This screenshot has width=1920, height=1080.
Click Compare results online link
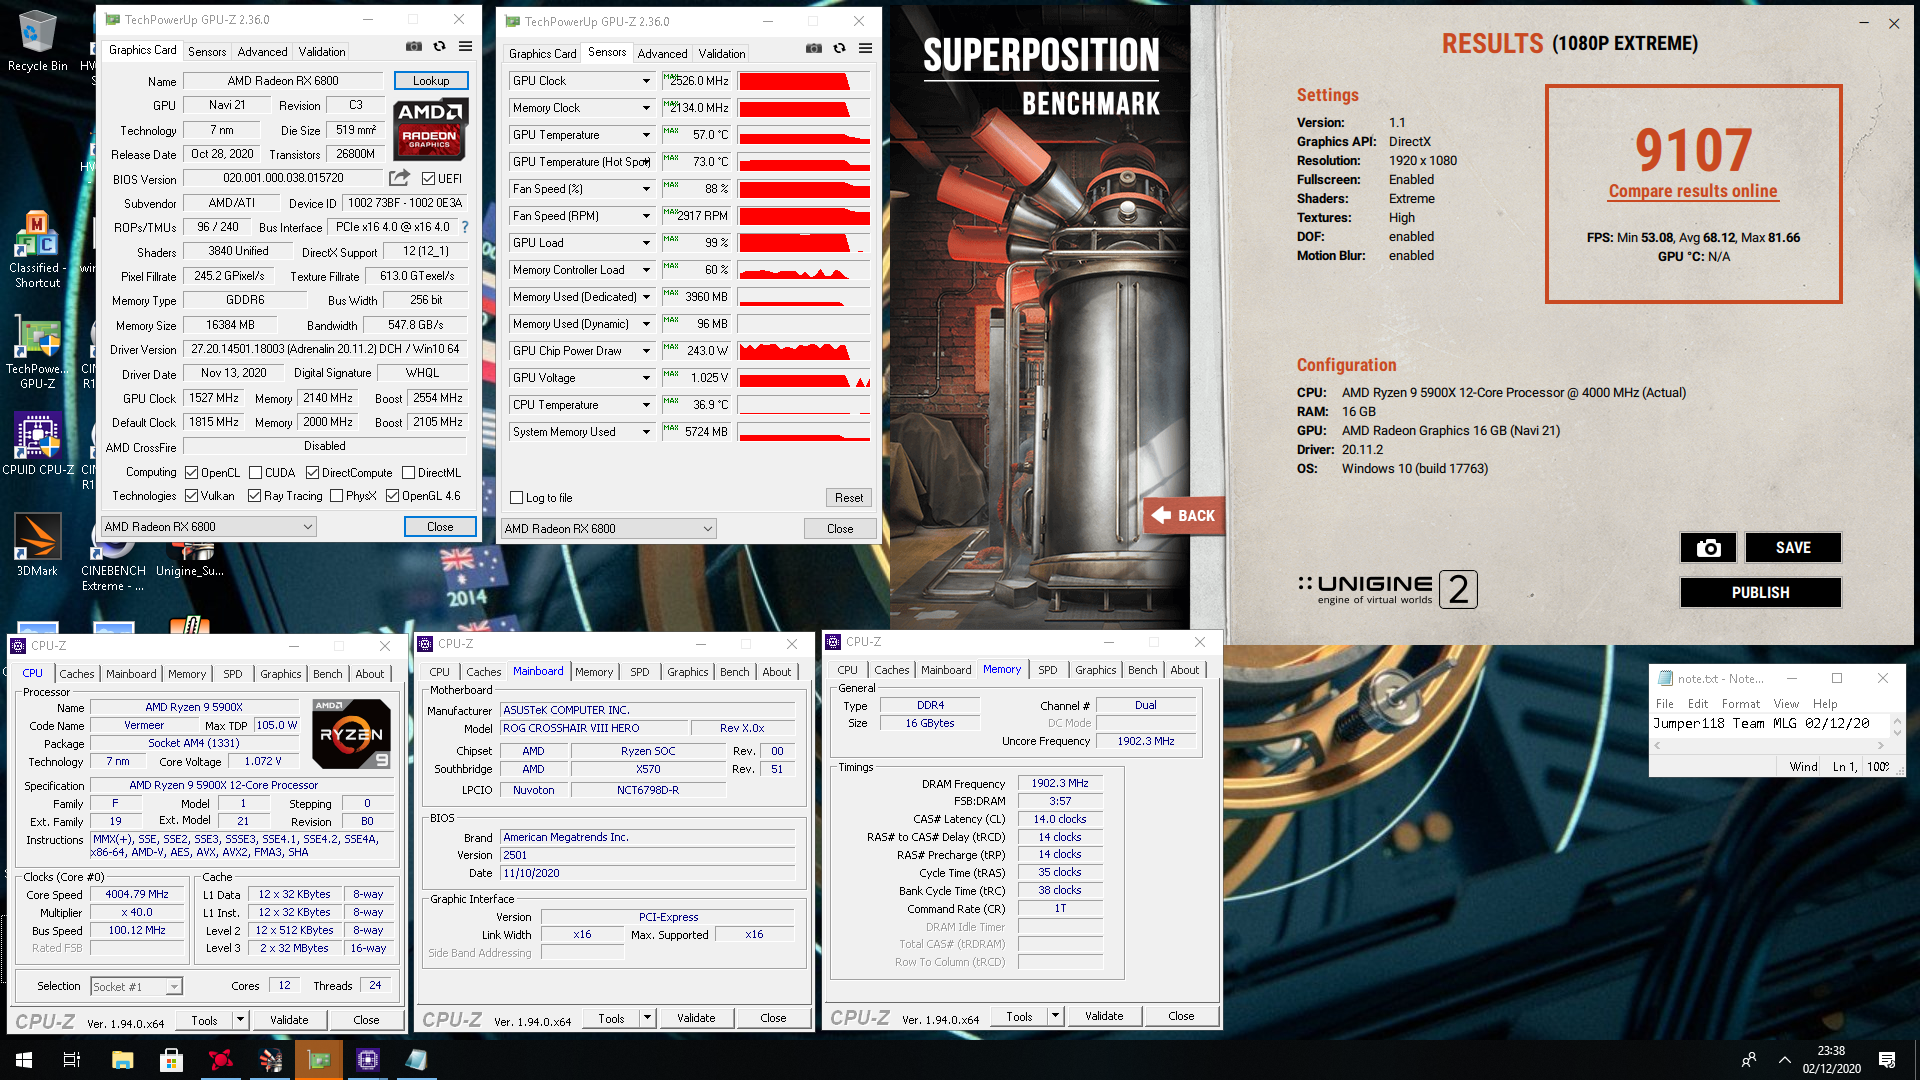(1693, 191)
